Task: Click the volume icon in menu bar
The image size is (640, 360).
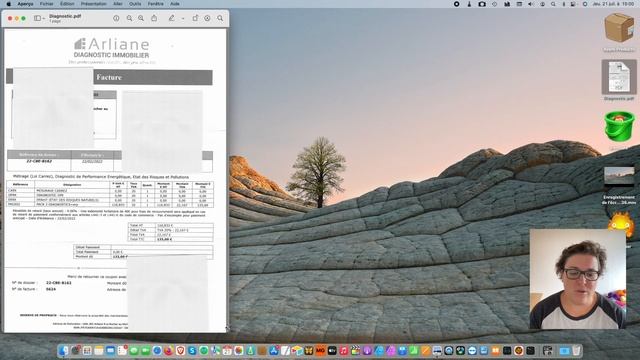Action: click(x=531, y=4)
